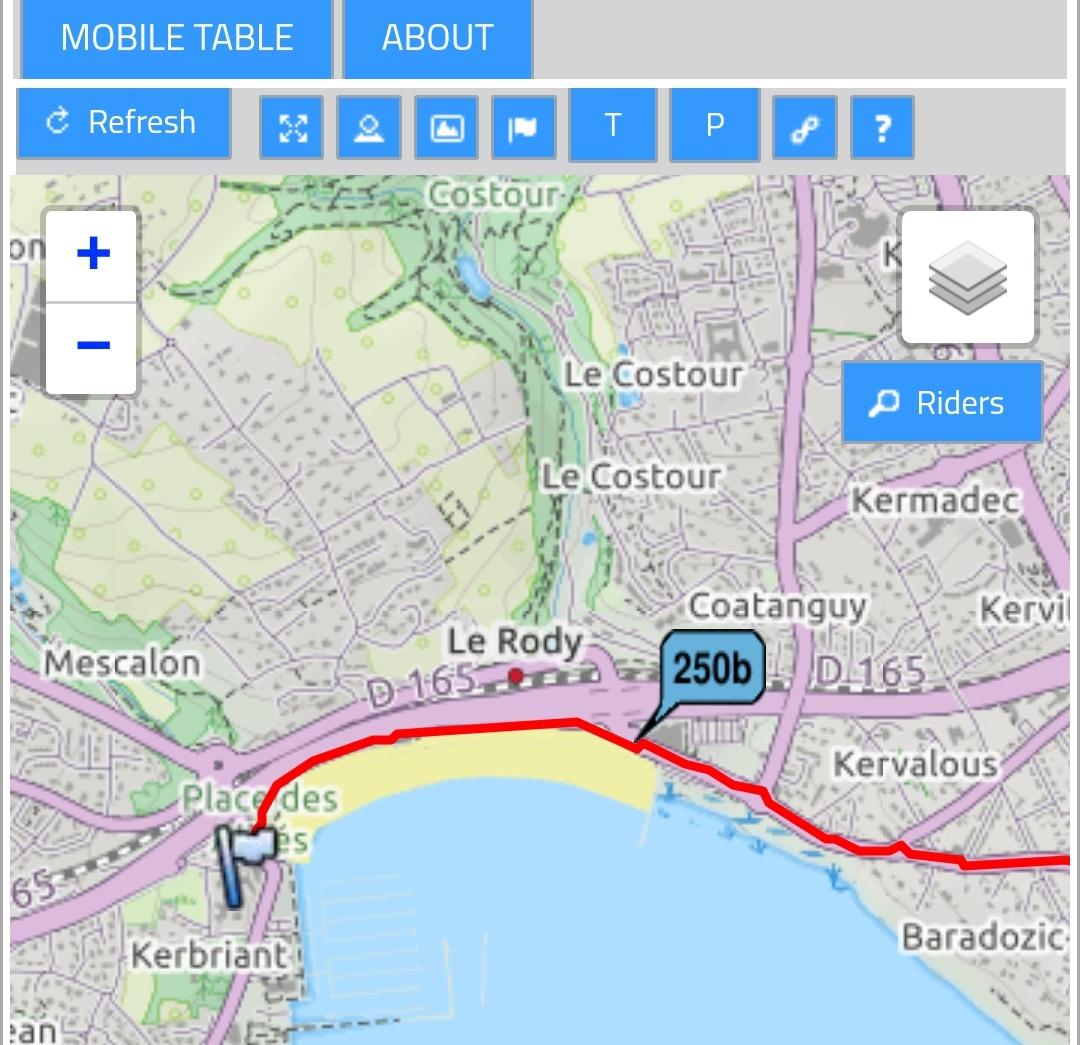The image size is (1080, 1045).
Task: Click the locate-me position marker icon
Action: pyautogui.click(x=368, y=127)
